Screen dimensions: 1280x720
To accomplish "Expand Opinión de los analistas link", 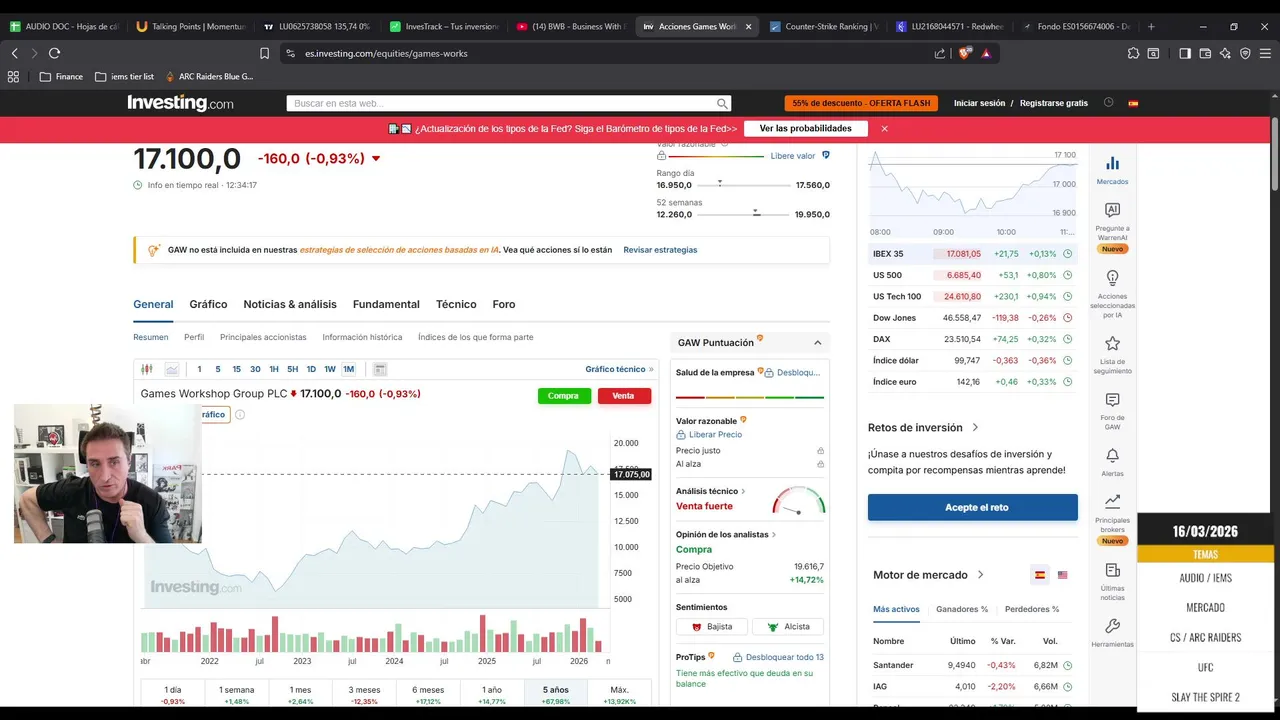I will (726, 535).
